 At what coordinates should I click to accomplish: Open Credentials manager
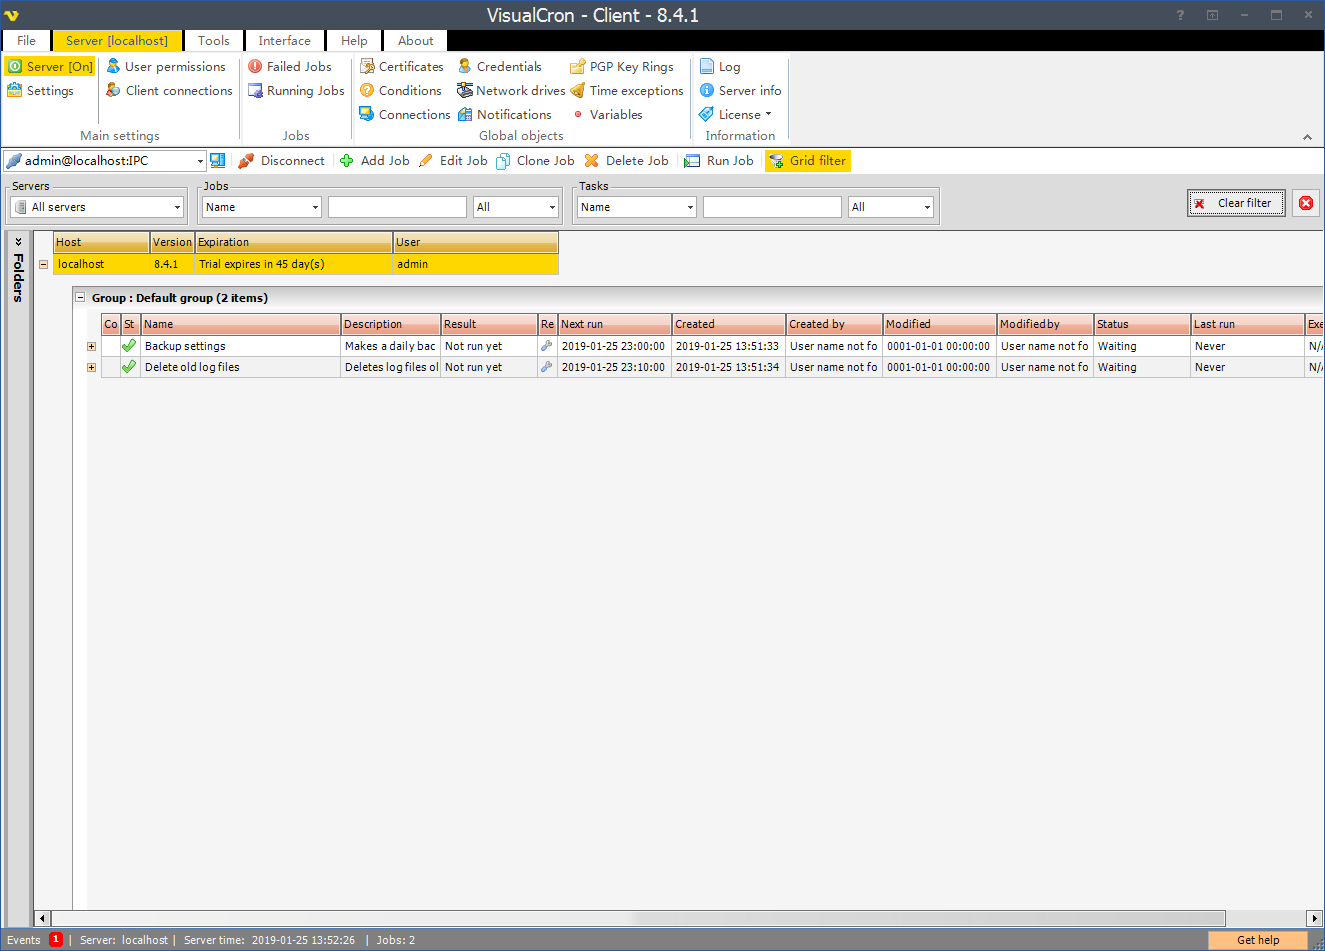pos(499,66)
